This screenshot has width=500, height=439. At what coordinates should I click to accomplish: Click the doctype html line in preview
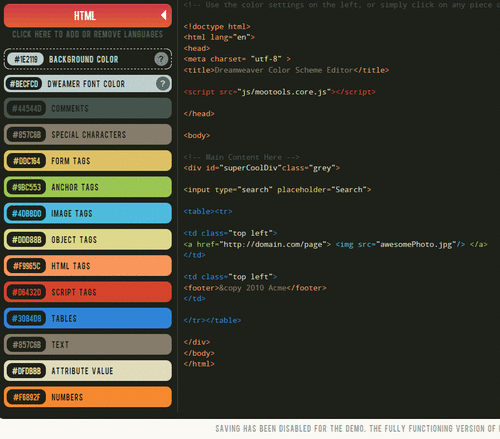(x=217, y=26)
